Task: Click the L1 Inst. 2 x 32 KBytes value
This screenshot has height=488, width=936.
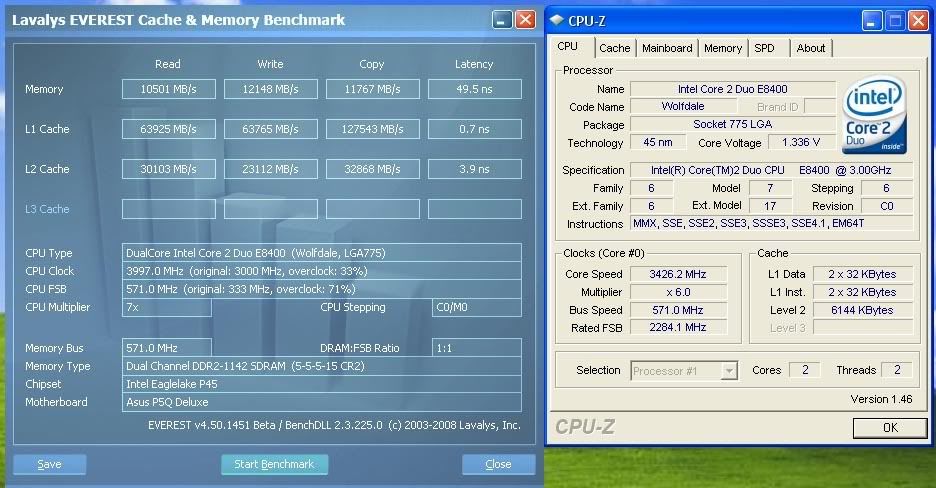Action: tap(863, 292)
